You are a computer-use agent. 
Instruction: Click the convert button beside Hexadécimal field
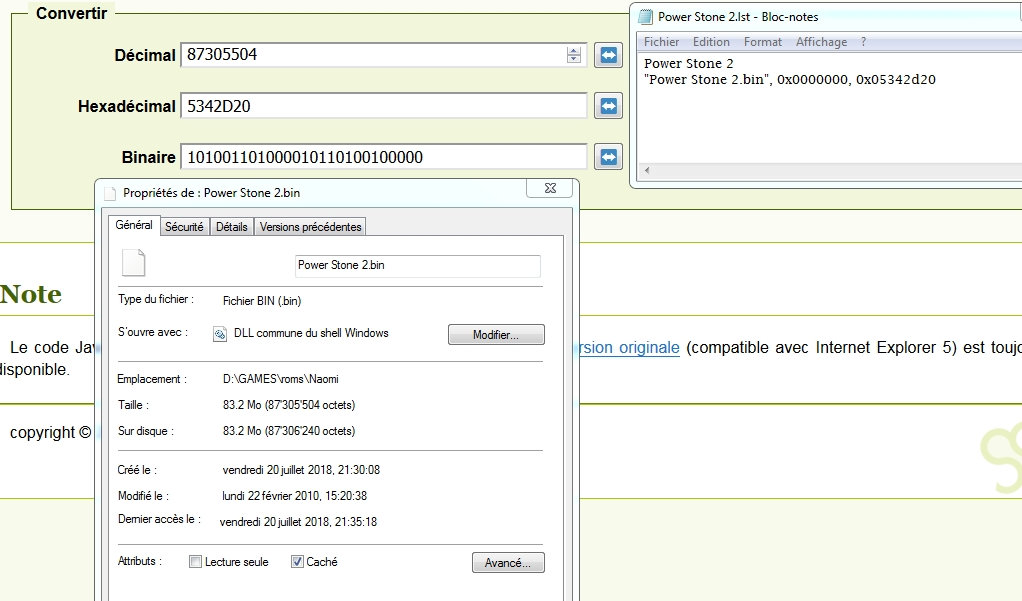(608, 106)
